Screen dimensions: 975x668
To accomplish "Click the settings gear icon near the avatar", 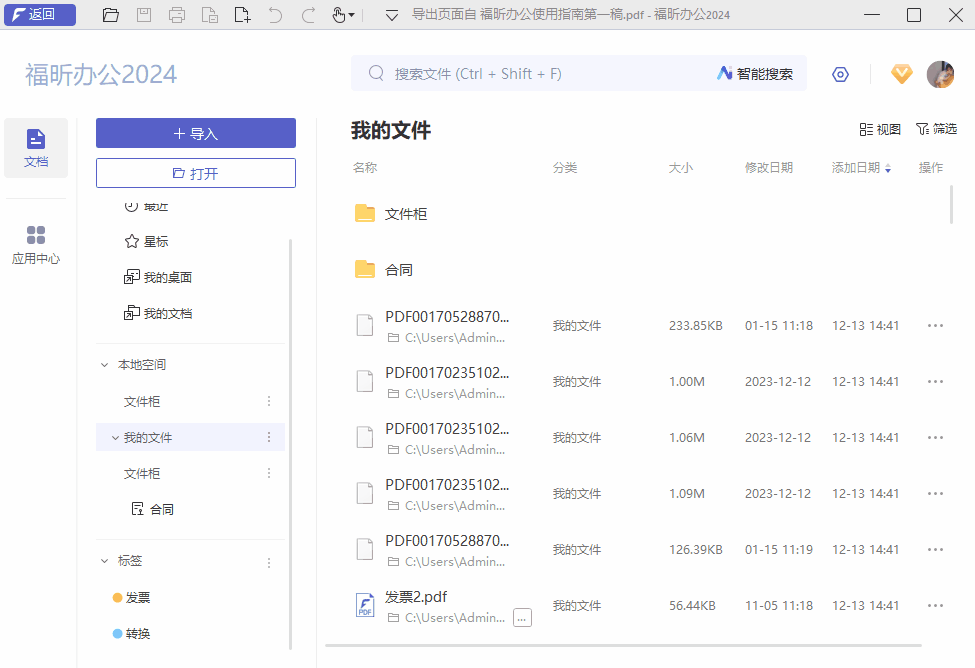I will click(840, 73).
